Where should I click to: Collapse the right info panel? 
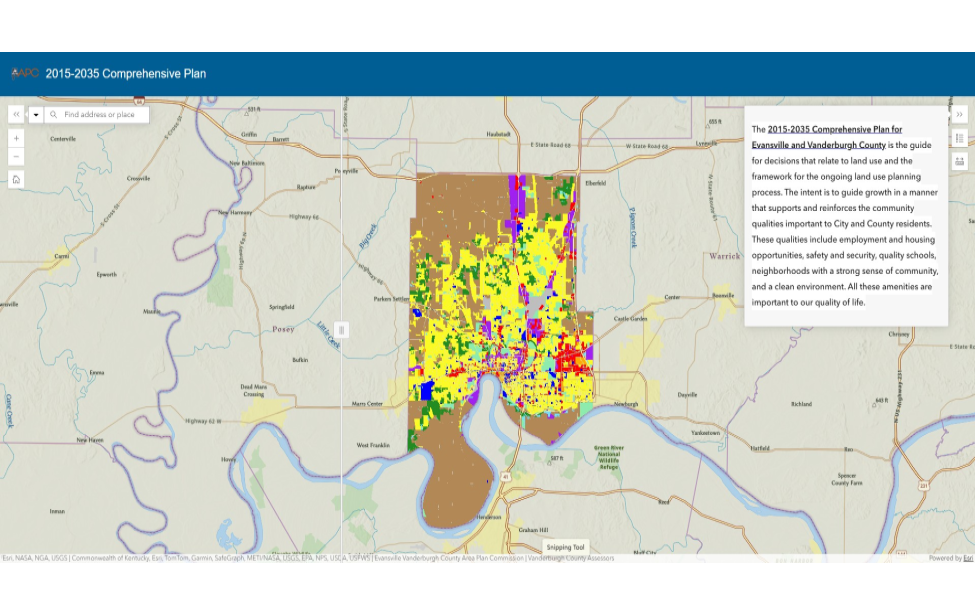959,115
